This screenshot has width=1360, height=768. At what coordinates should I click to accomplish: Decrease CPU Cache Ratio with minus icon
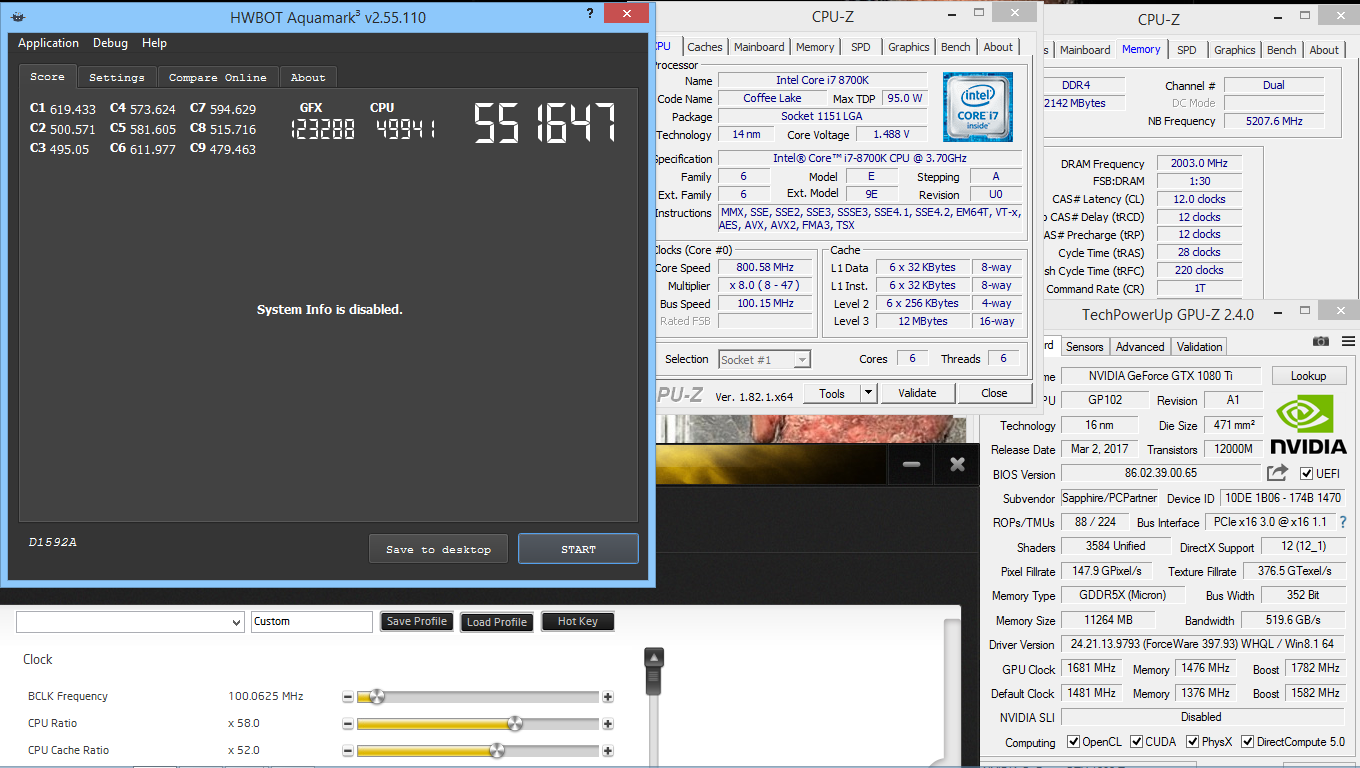click(348, 751)
